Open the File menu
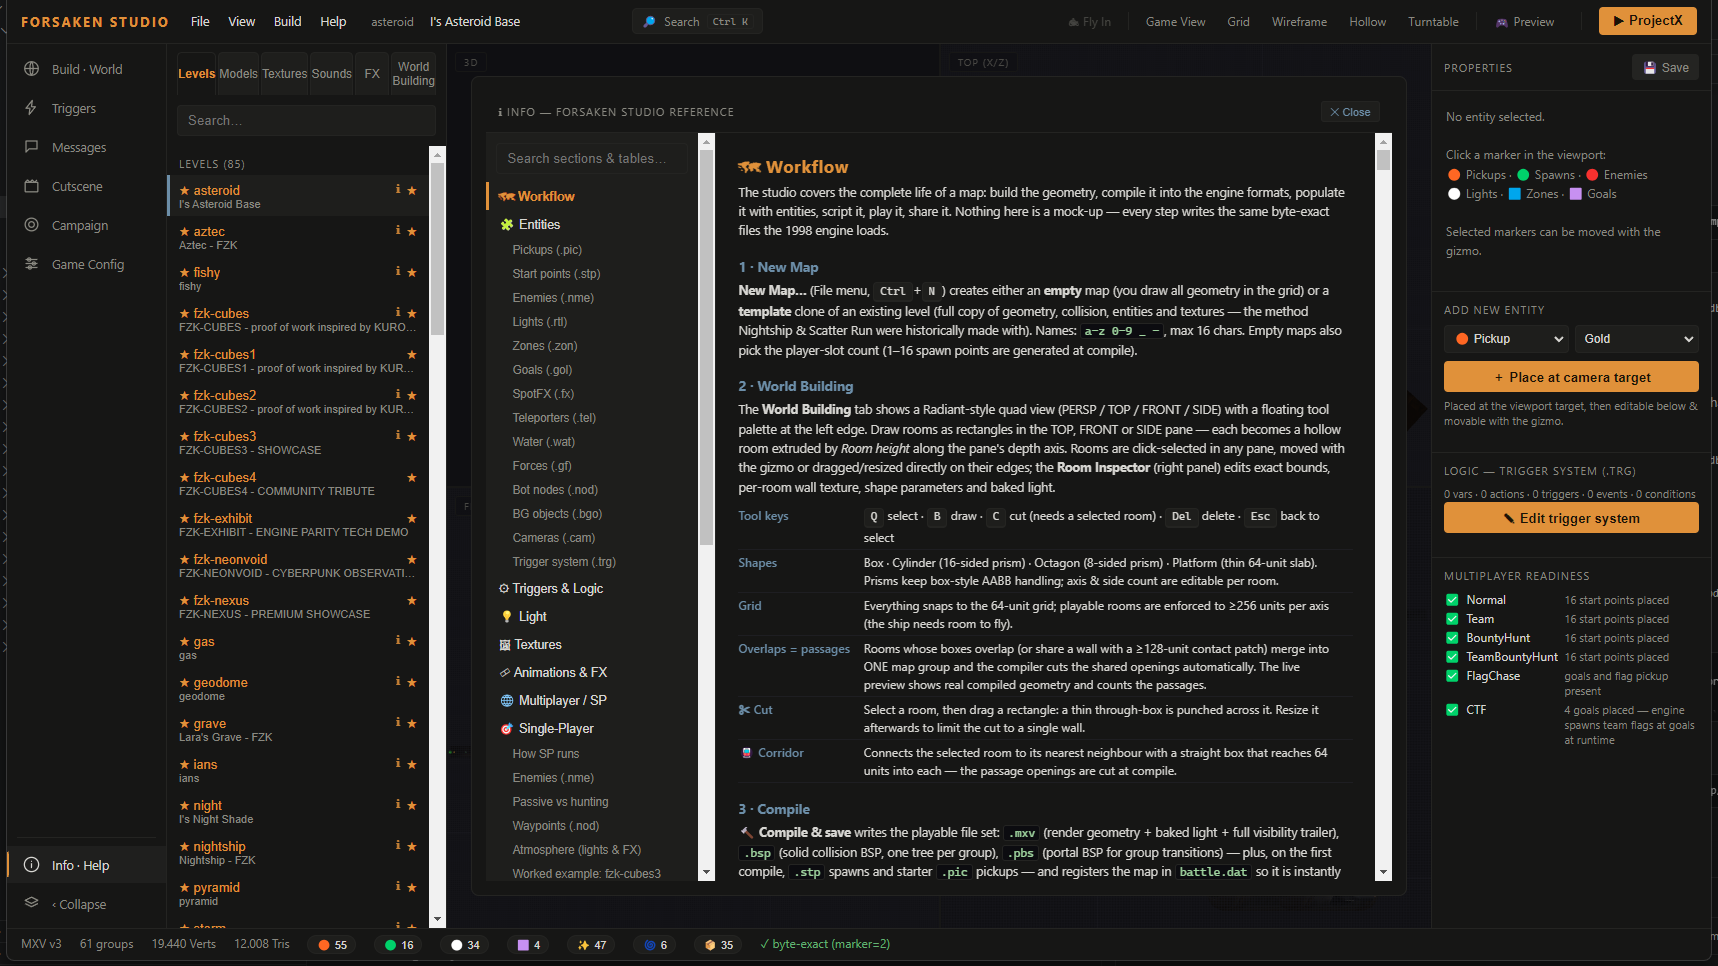This screenshot has height=966, width=1718. click(x=200, y=22)
